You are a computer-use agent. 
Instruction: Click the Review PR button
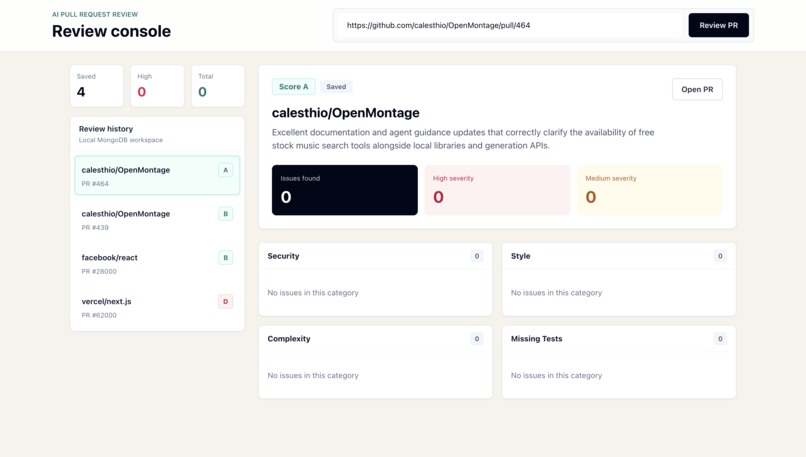coord(718,25)
